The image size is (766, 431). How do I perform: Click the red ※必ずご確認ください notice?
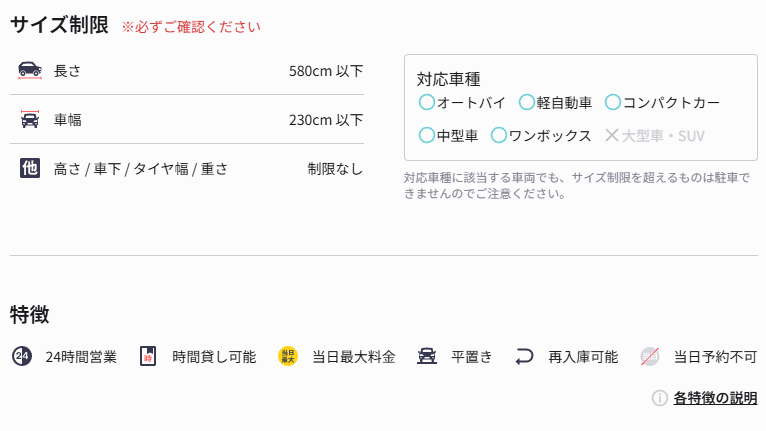point(190,28)
